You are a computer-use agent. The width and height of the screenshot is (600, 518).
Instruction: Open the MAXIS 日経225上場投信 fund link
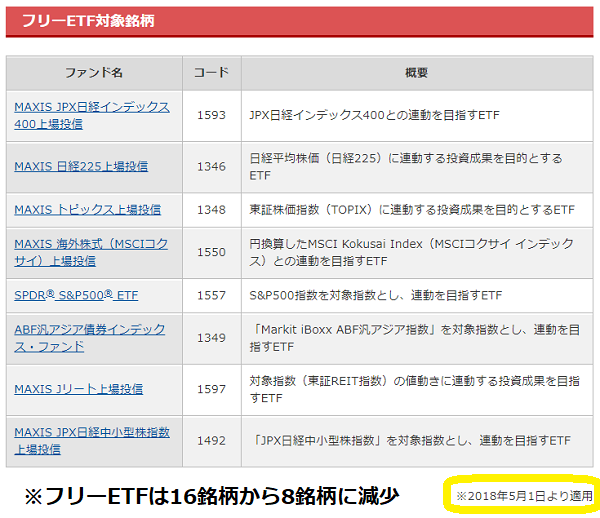click(81, 166)
